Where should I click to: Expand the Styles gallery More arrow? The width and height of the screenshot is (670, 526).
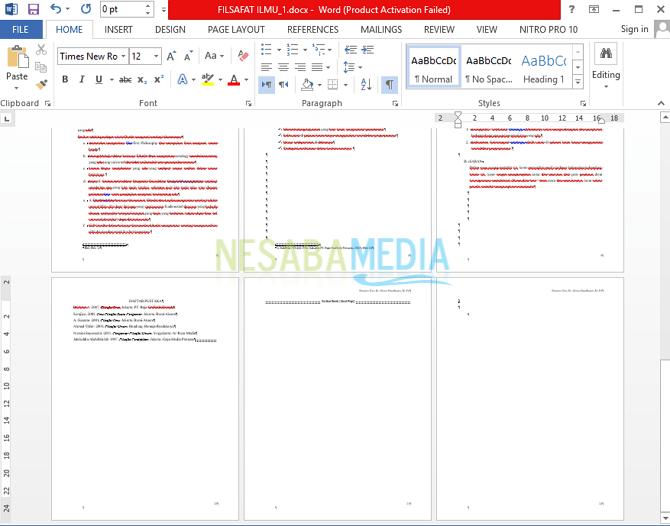[578, 82]
